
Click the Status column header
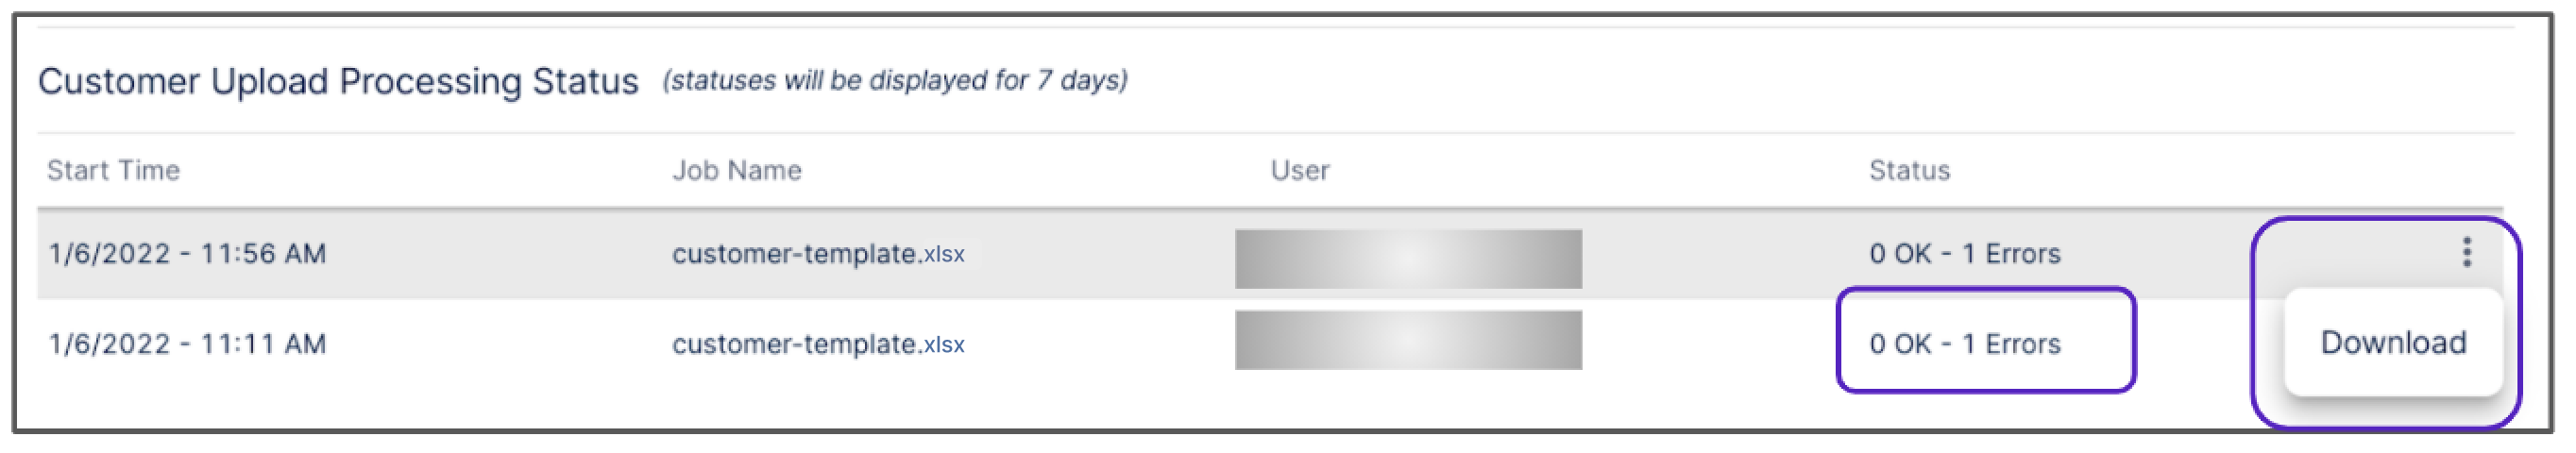pyautogui.click(x=1909, y=170)
